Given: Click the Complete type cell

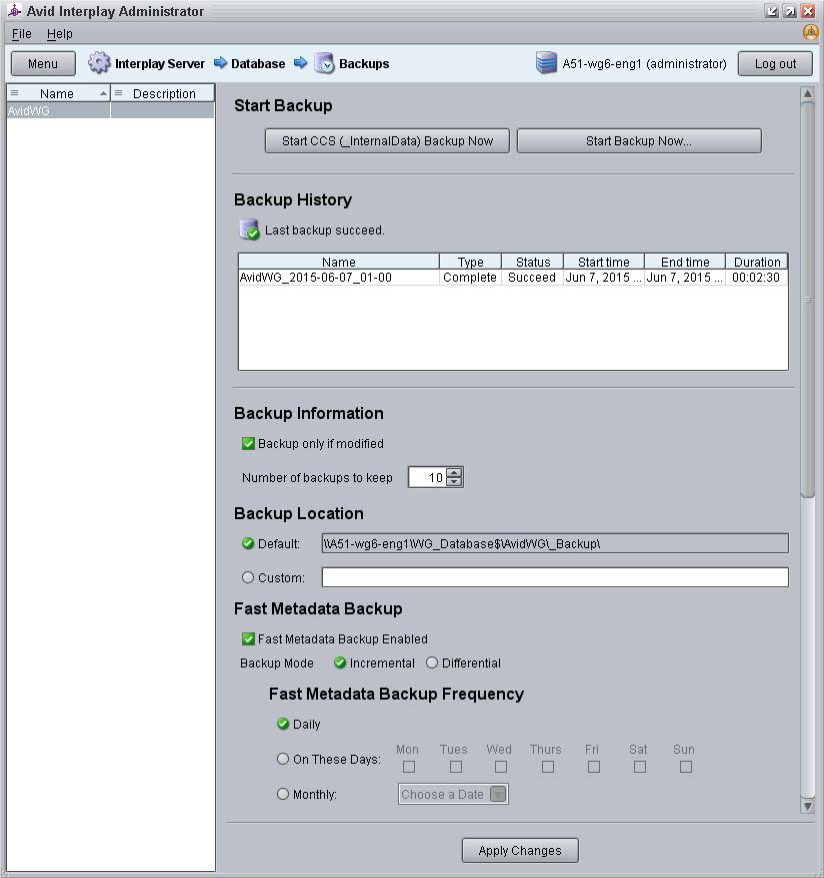Looking at the screenshot, I should click(x=470, y=277).
